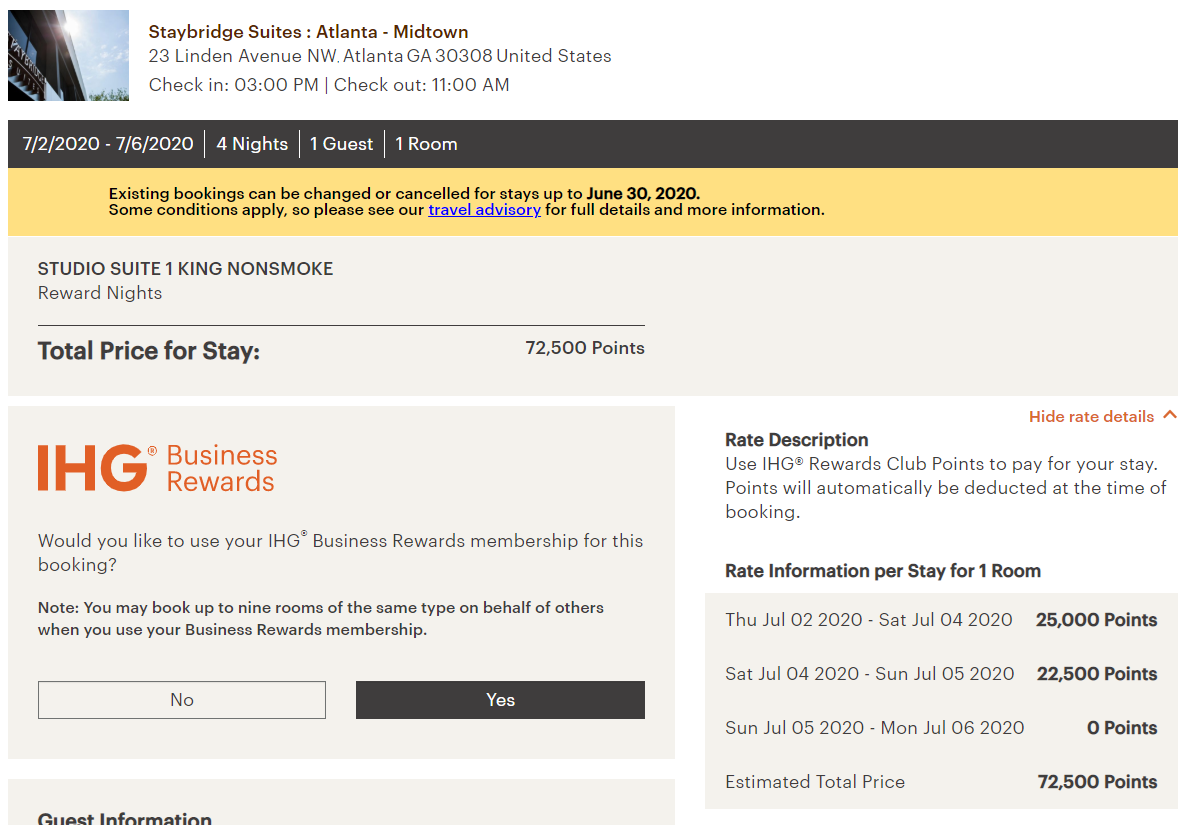Select the 1 Room label
This screenshot has height=825, width=1191.
click(x=426, y=144)
